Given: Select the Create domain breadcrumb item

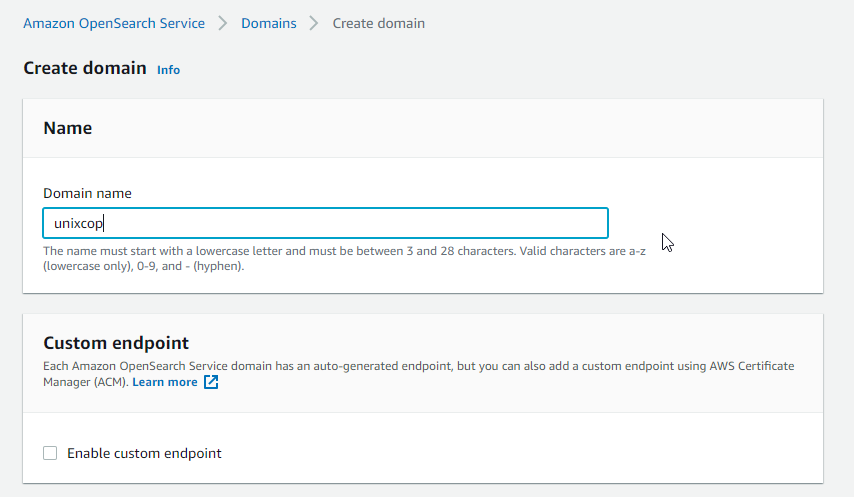Looking at the screenshot, I should [x=379, y=23].
